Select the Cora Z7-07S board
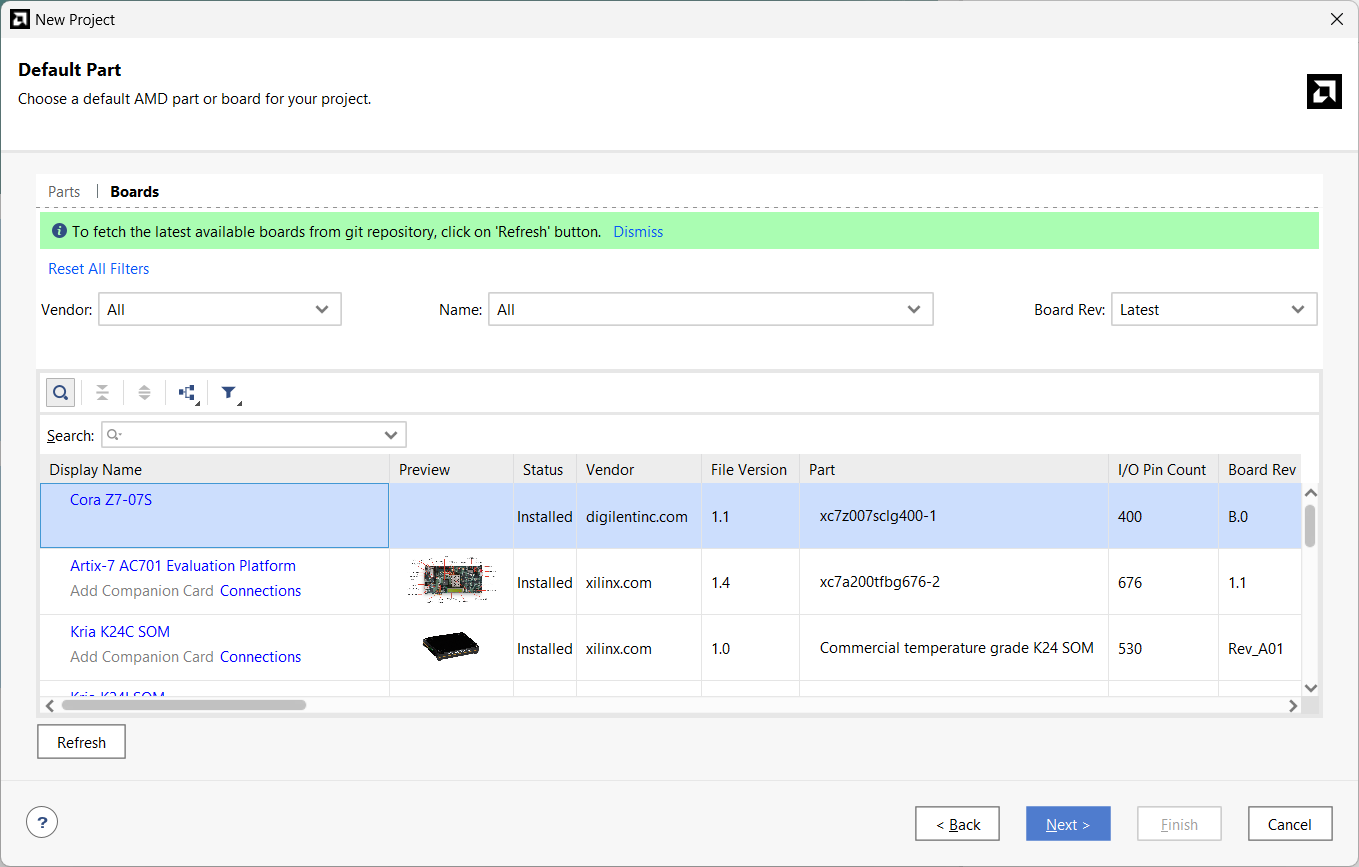The height and width of the screenshot is (867, 1359). tap(111, 500)
